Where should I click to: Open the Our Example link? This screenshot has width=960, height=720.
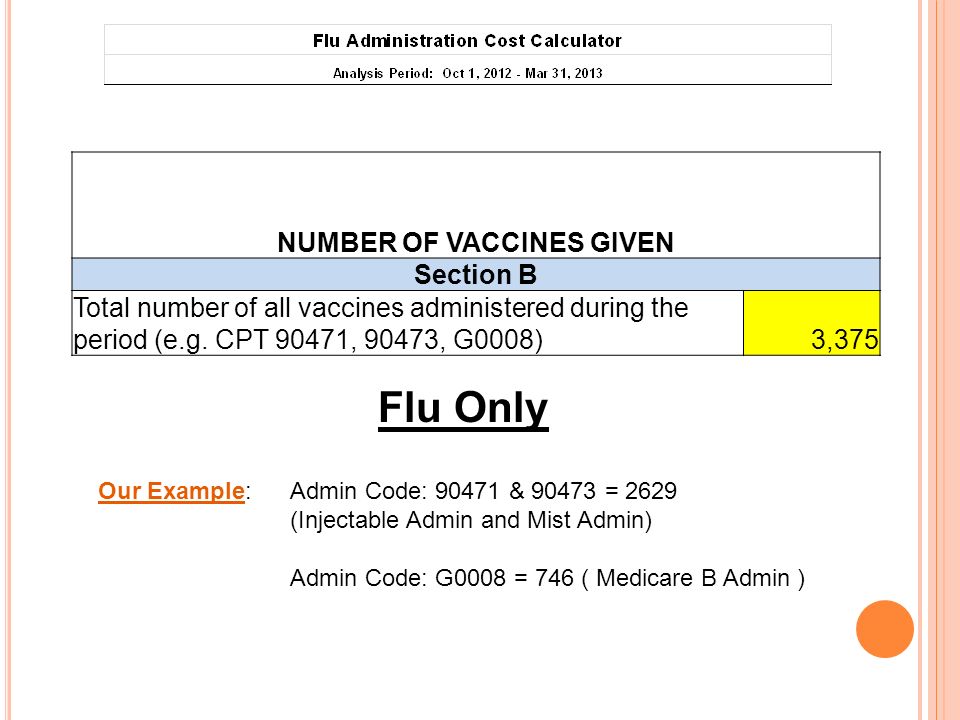171,491
